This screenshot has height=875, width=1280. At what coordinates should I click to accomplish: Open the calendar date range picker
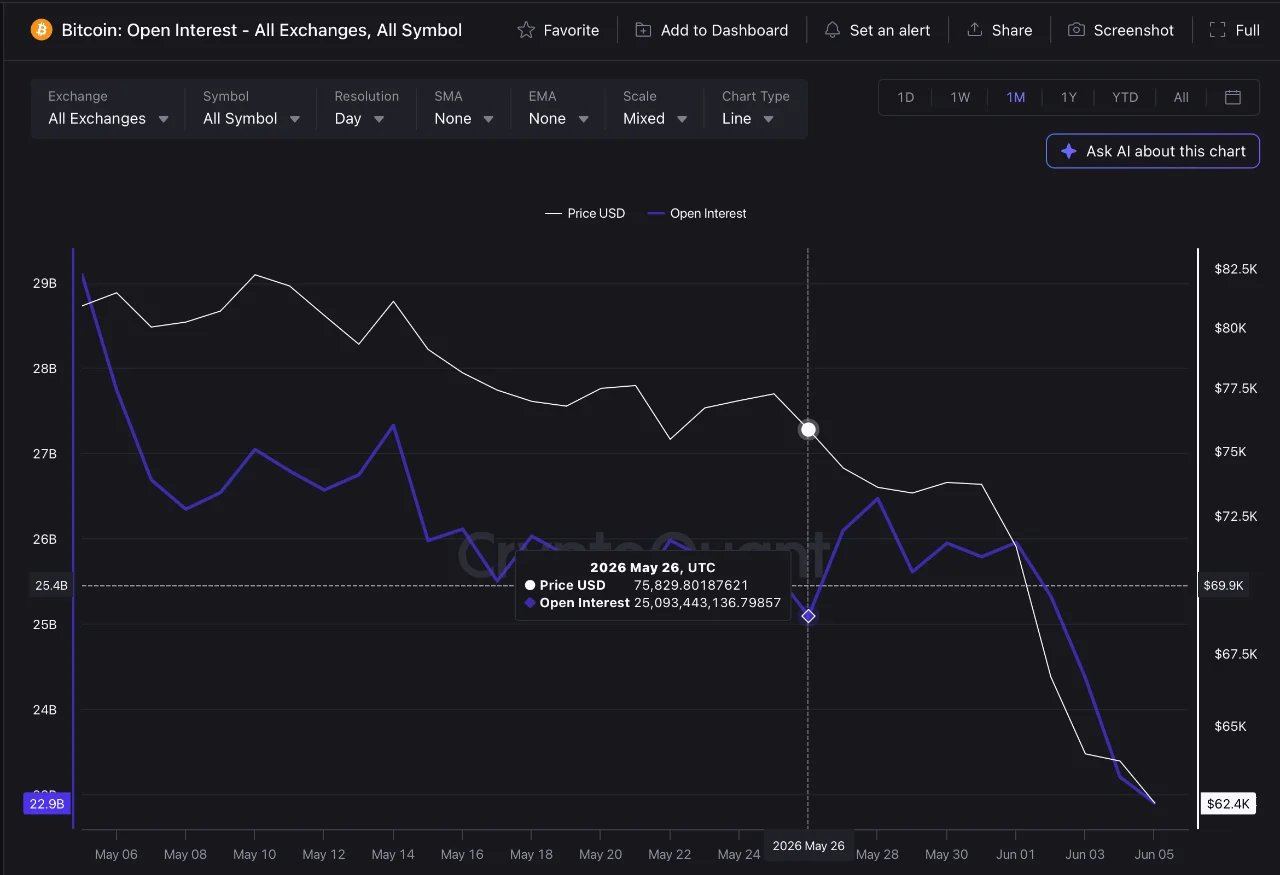1233,97
